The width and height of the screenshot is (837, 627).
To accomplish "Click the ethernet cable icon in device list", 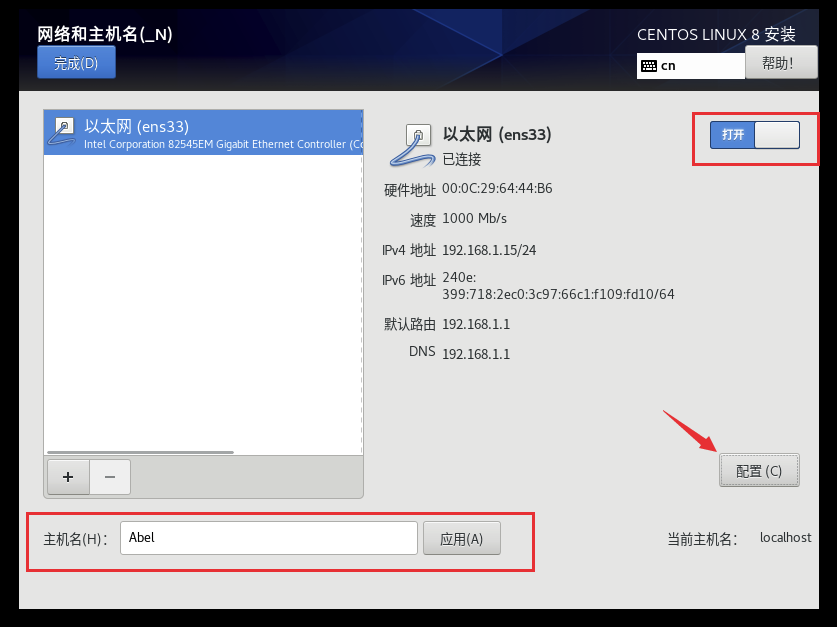I will click(61, 132).
